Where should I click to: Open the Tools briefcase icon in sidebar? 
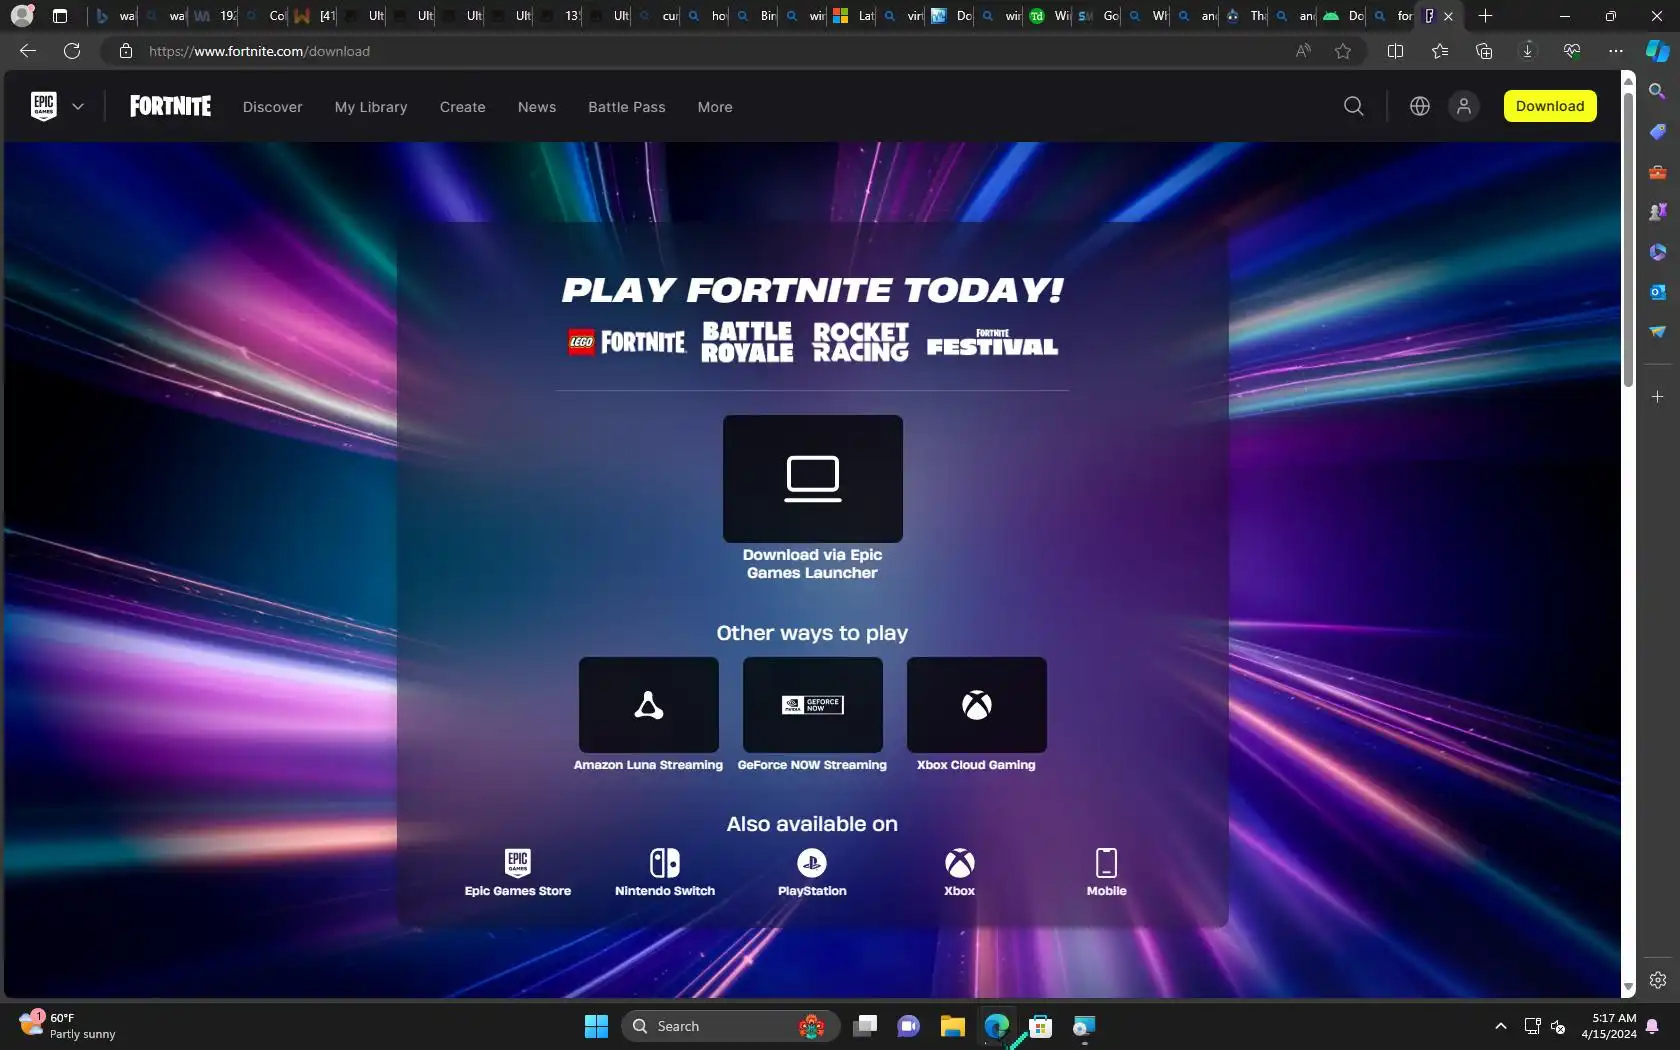(x=1658, y=172)
